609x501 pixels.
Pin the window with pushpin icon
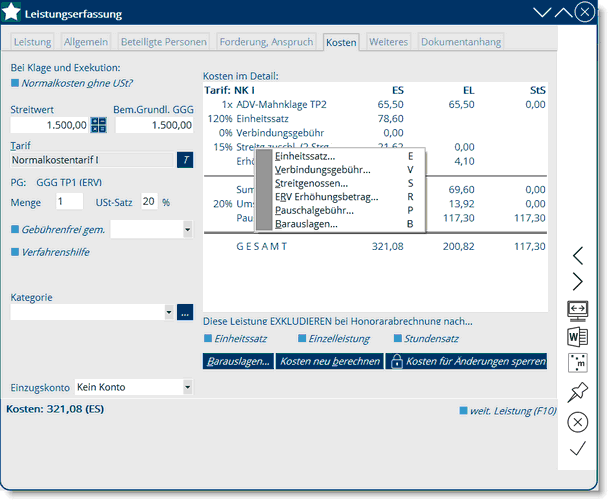(x=578, y=392)
